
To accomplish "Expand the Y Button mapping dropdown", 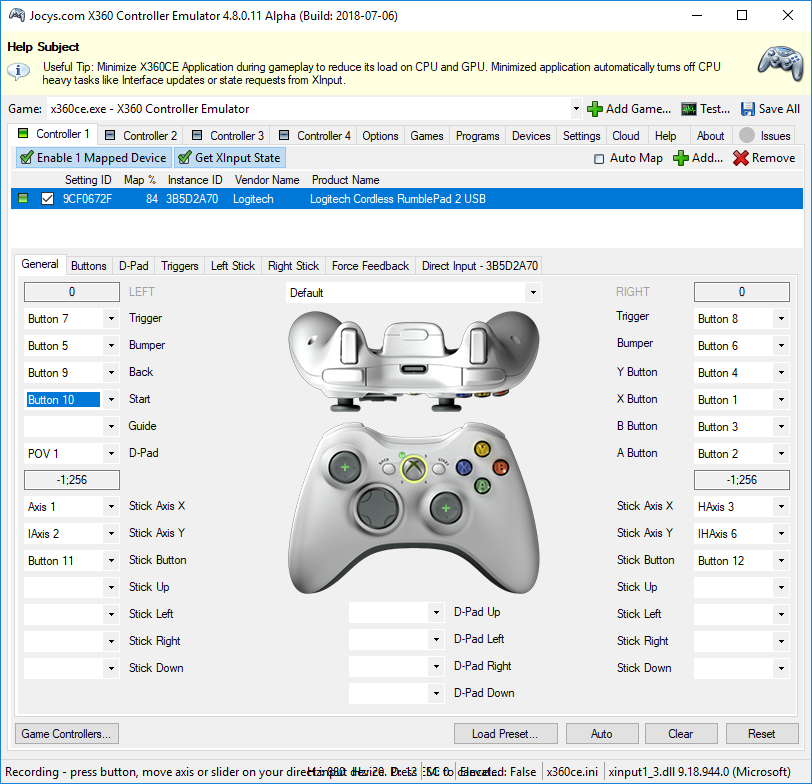I will [x=781, y=372].
